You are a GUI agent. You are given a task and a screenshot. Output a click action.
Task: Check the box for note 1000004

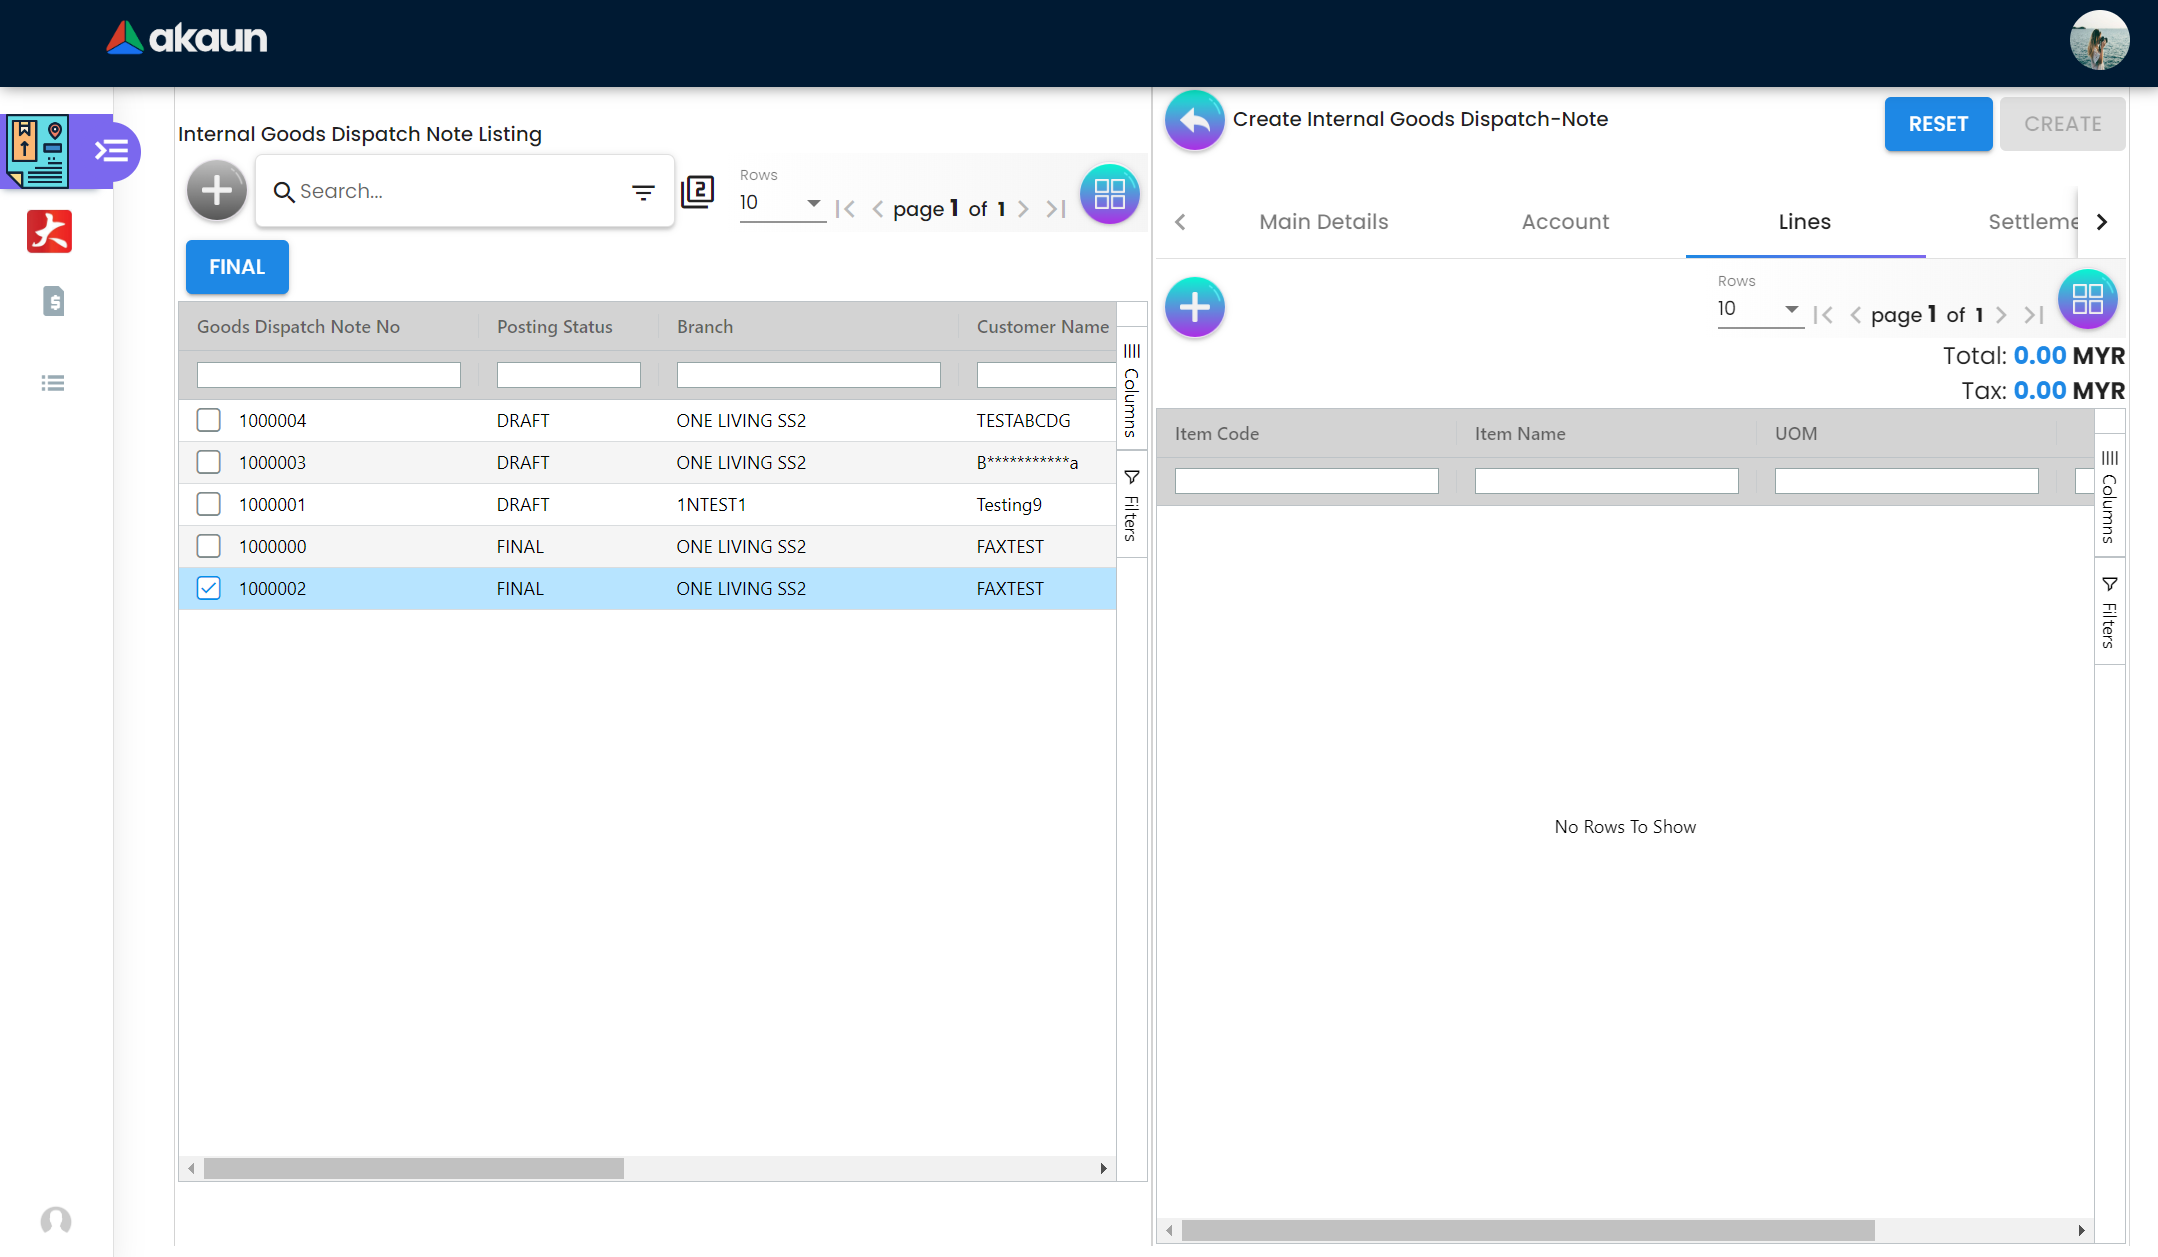click(x=208, y=420)
